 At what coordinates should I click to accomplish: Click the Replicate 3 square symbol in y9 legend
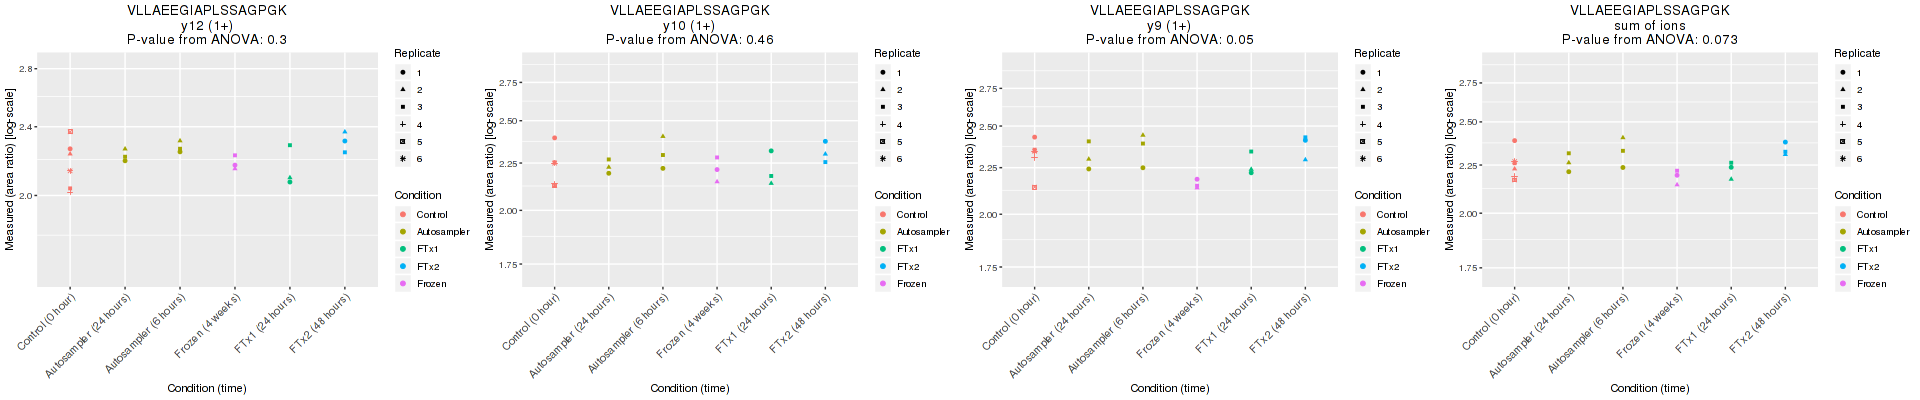tap(1362, 107)
